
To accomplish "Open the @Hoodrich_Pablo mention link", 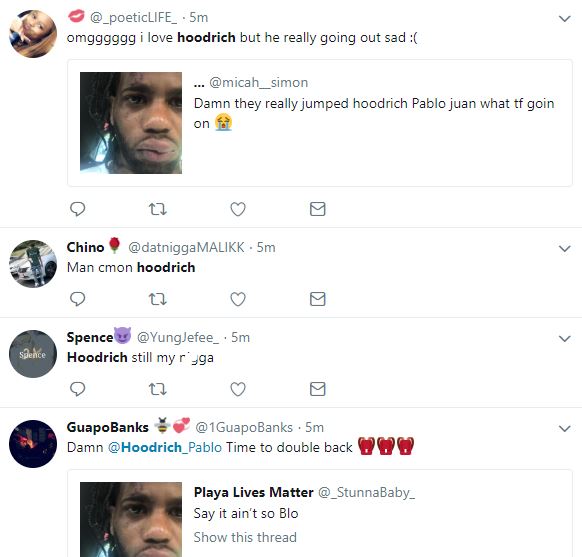I will 165,448.
